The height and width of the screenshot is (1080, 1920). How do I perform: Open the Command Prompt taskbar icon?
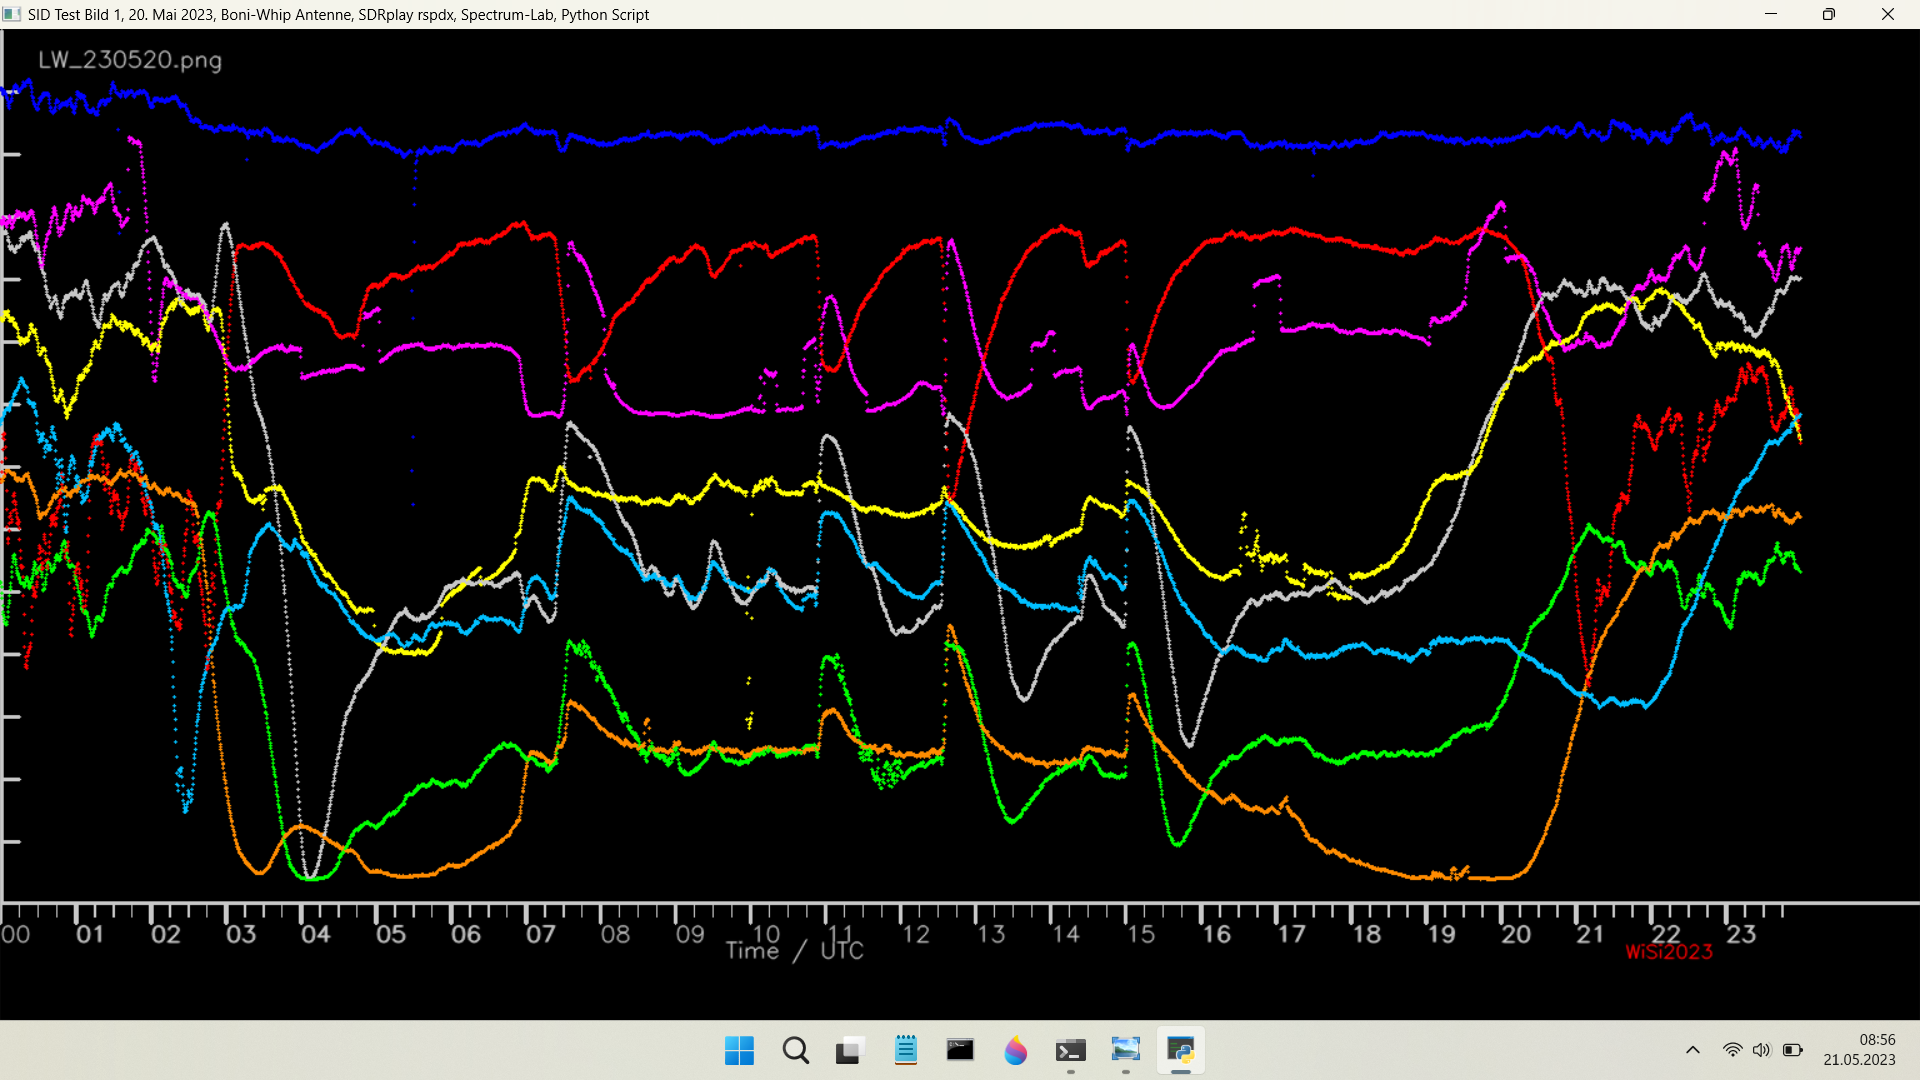click(x=960, y=1051)
